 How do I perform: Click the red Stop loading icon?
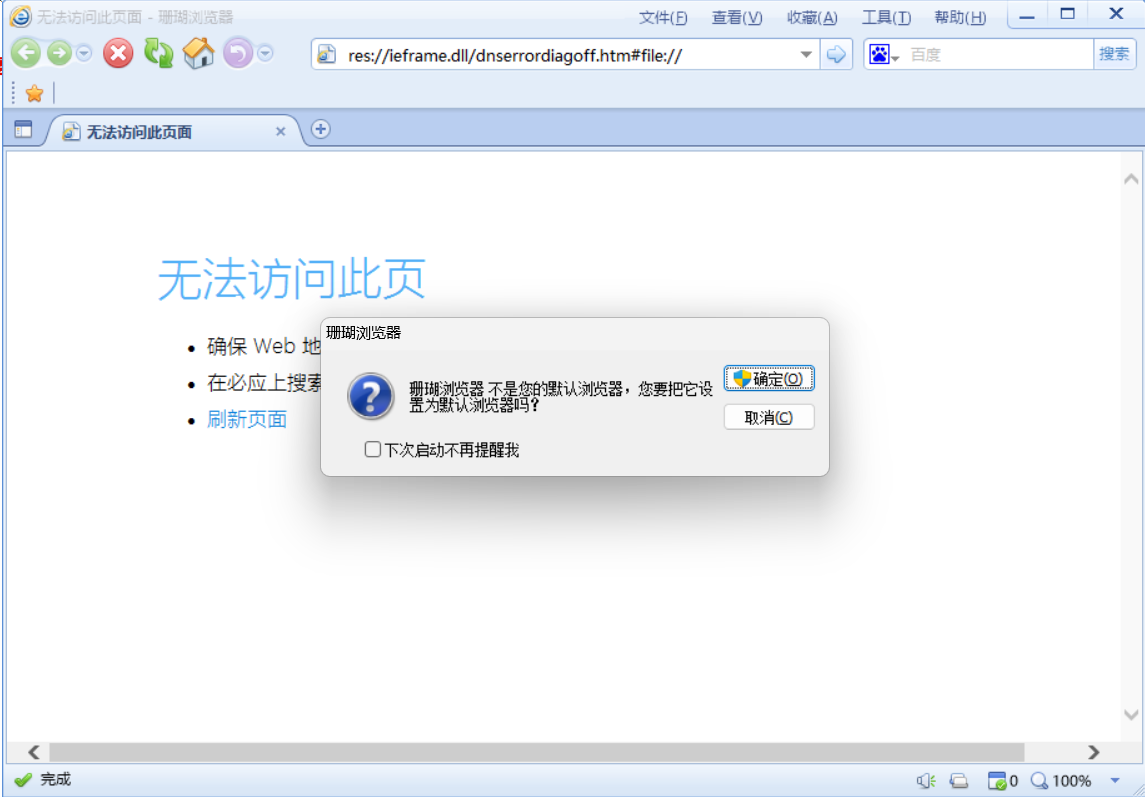118,53
